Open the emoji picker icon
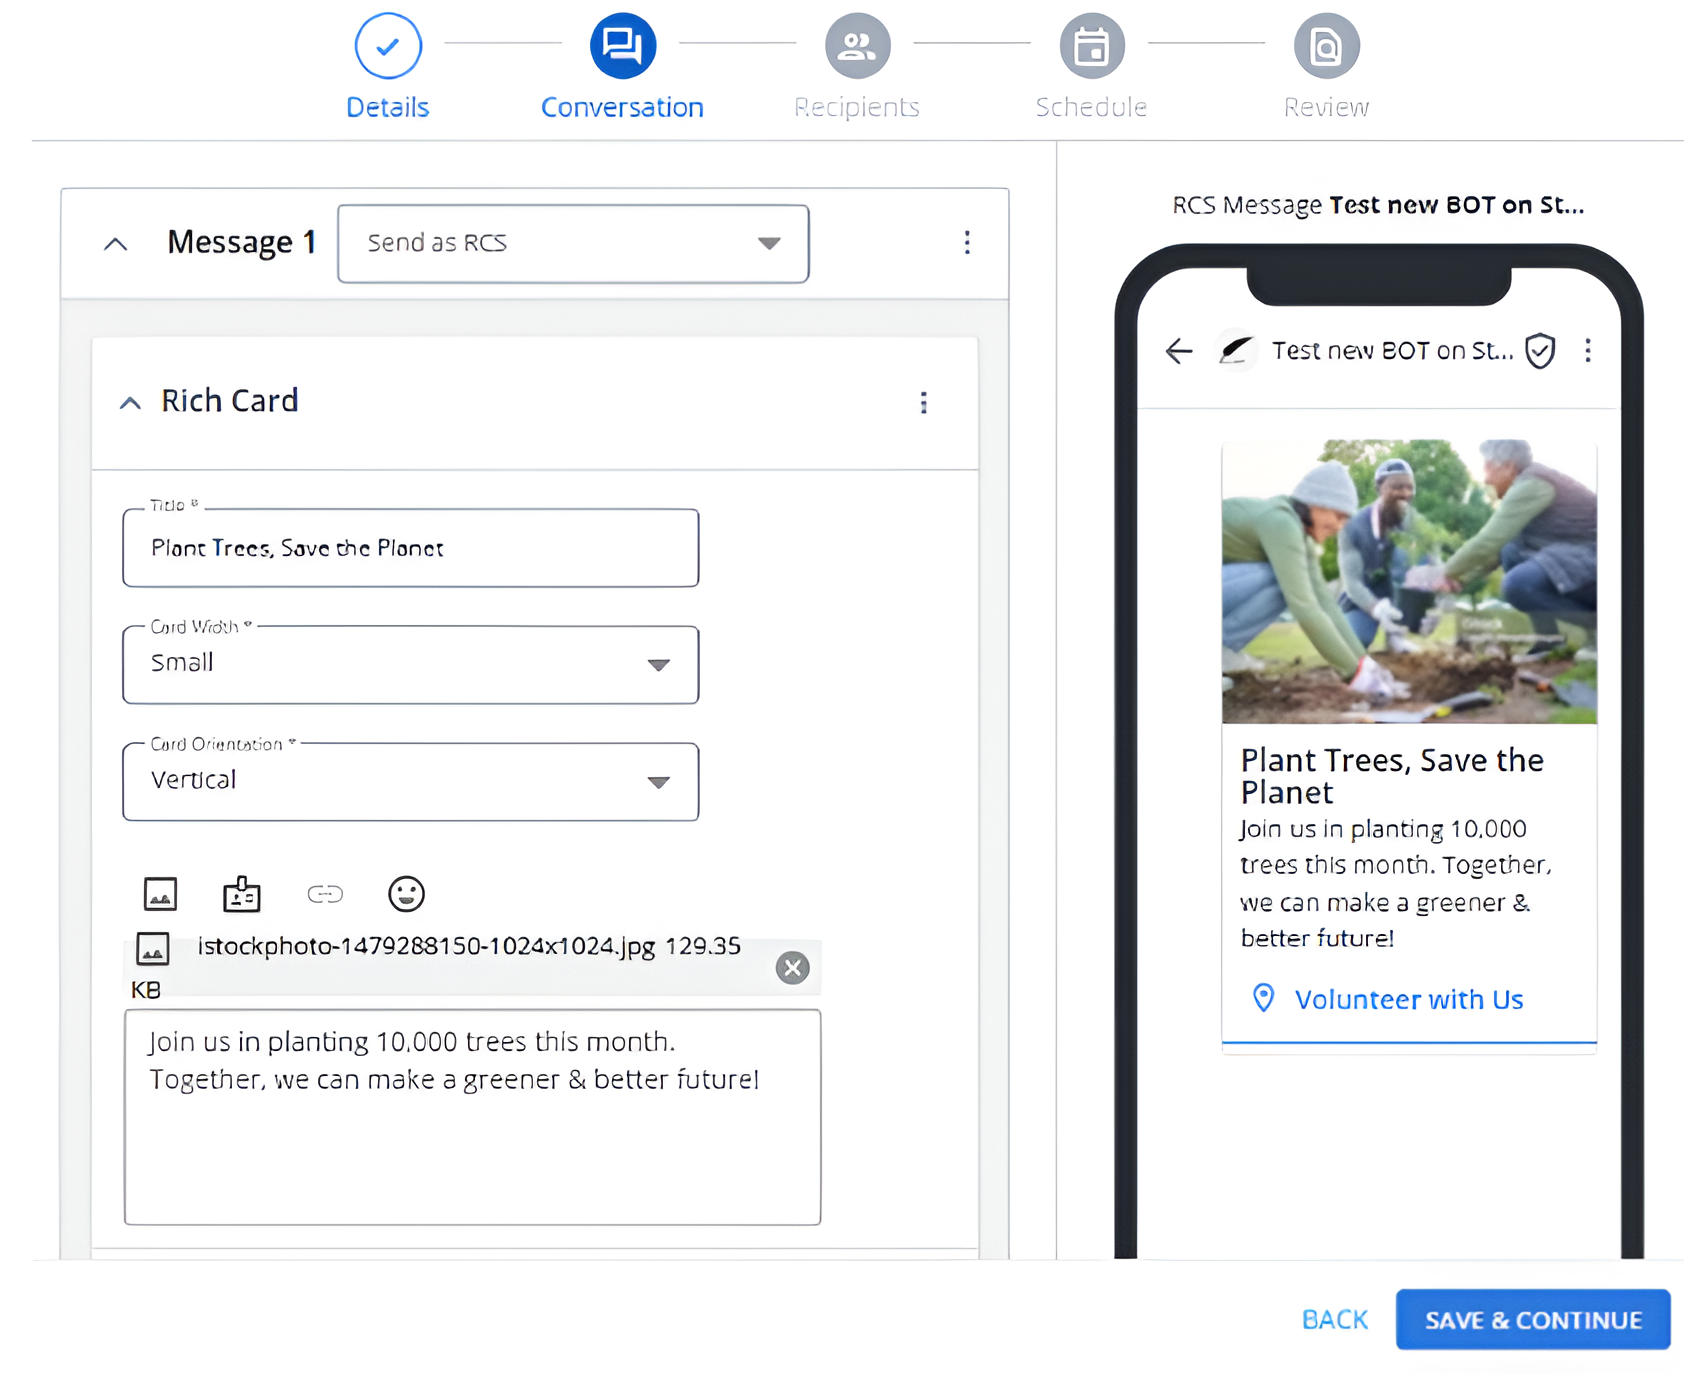The height and width of the screenshot is (1374, 1684). click(x=406, y=893)
